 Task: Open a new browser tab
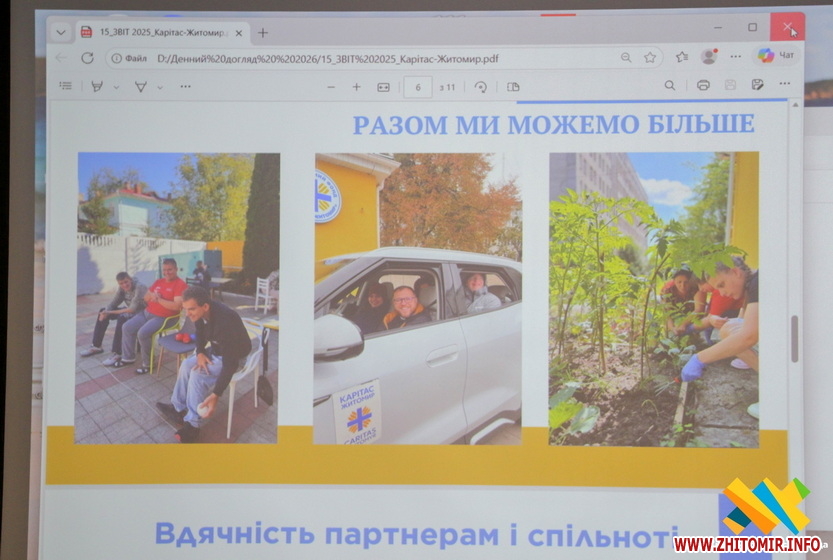coord(263,32)
